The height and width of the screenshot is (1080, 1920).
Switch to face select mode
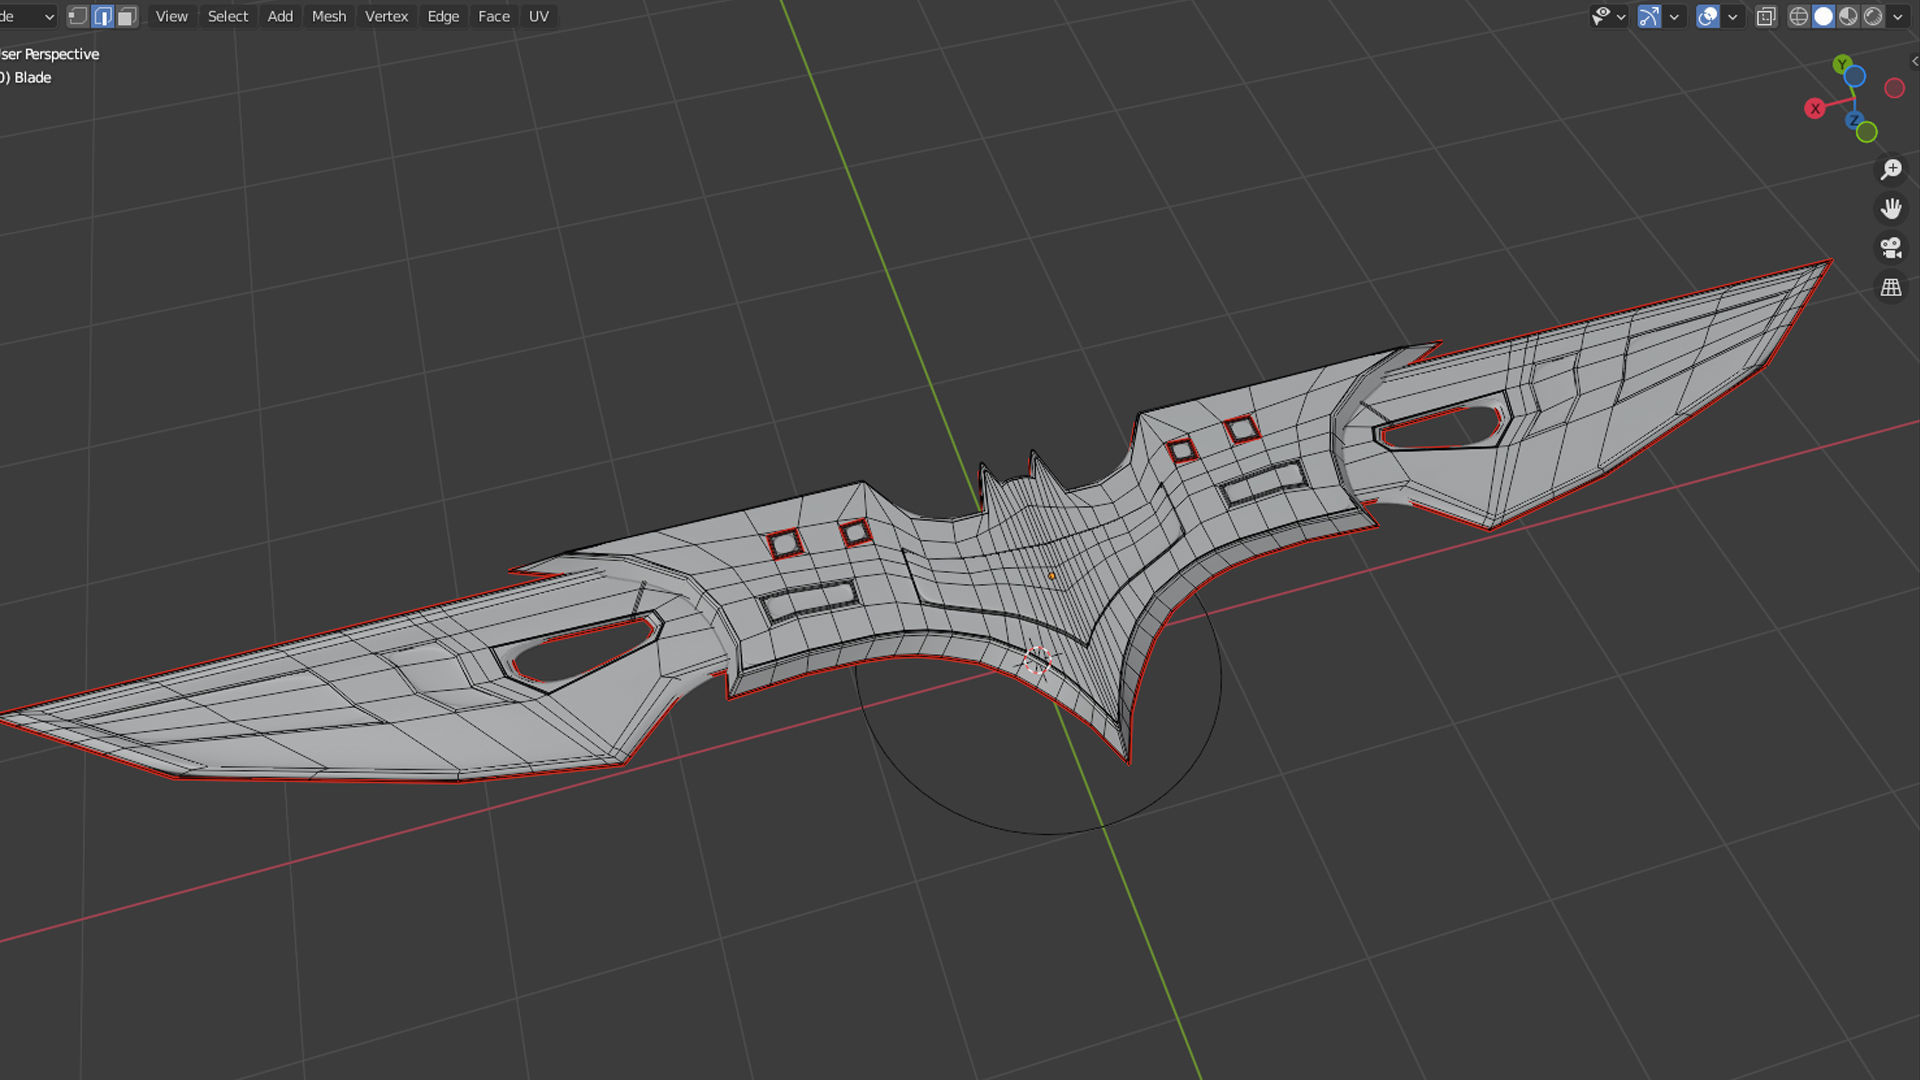[x=127, y=16]
